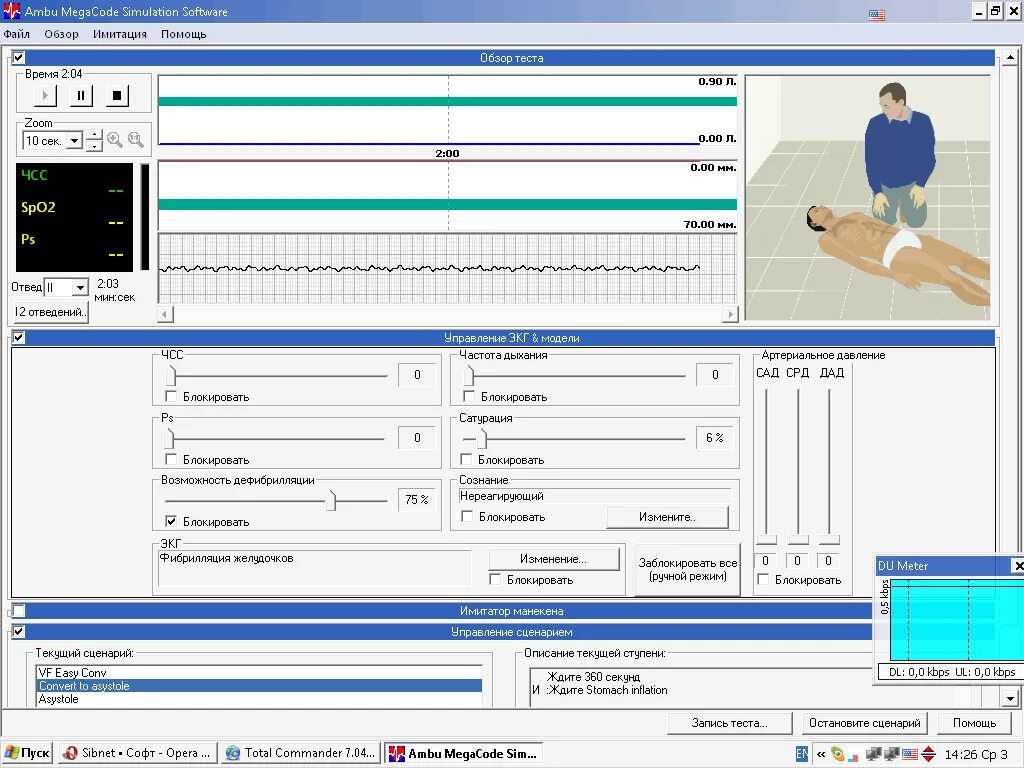The image size is (1024, 768).
Task: Close the DU Meter widget
Action: (x=1018, y=566)
